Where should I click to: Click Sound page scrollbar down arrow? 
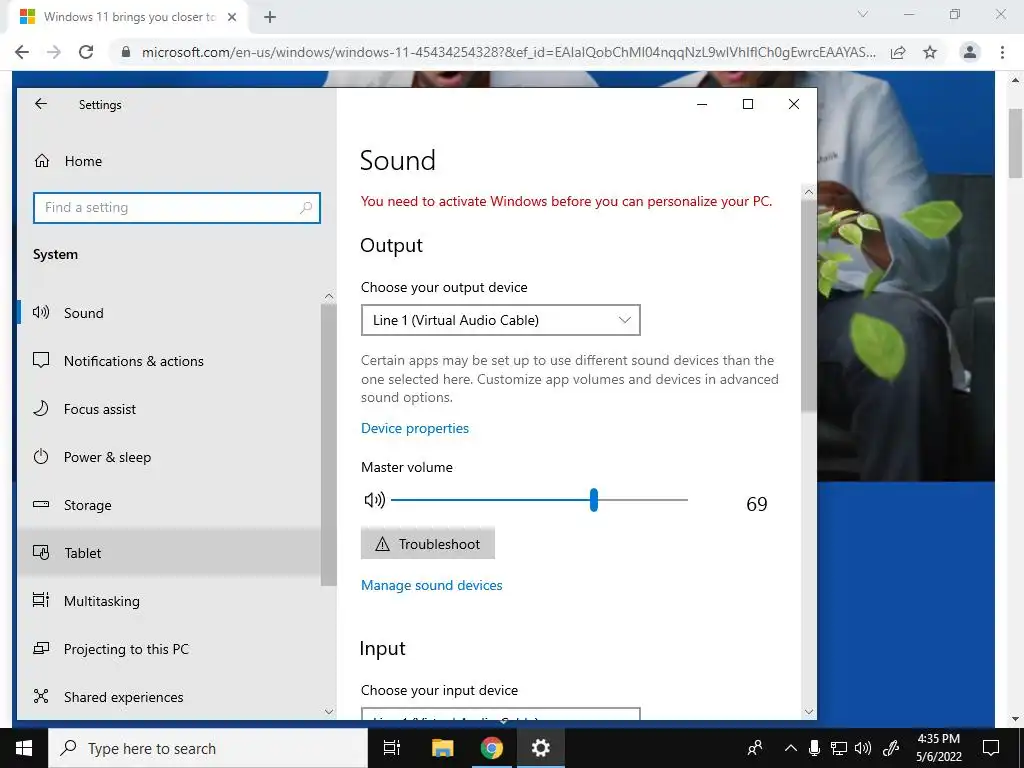tap(809, 712)
